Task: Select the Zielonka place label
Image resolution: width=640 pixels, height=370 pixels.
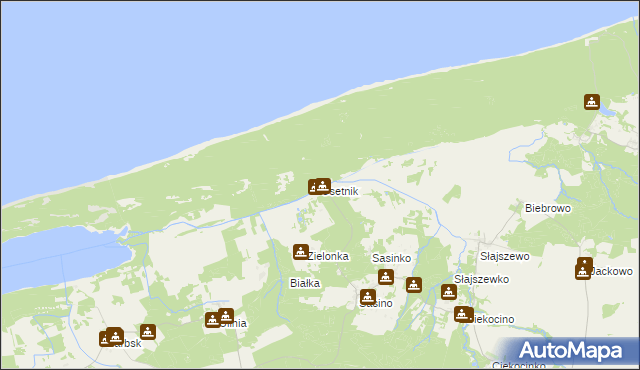Action: pos(329,256)
